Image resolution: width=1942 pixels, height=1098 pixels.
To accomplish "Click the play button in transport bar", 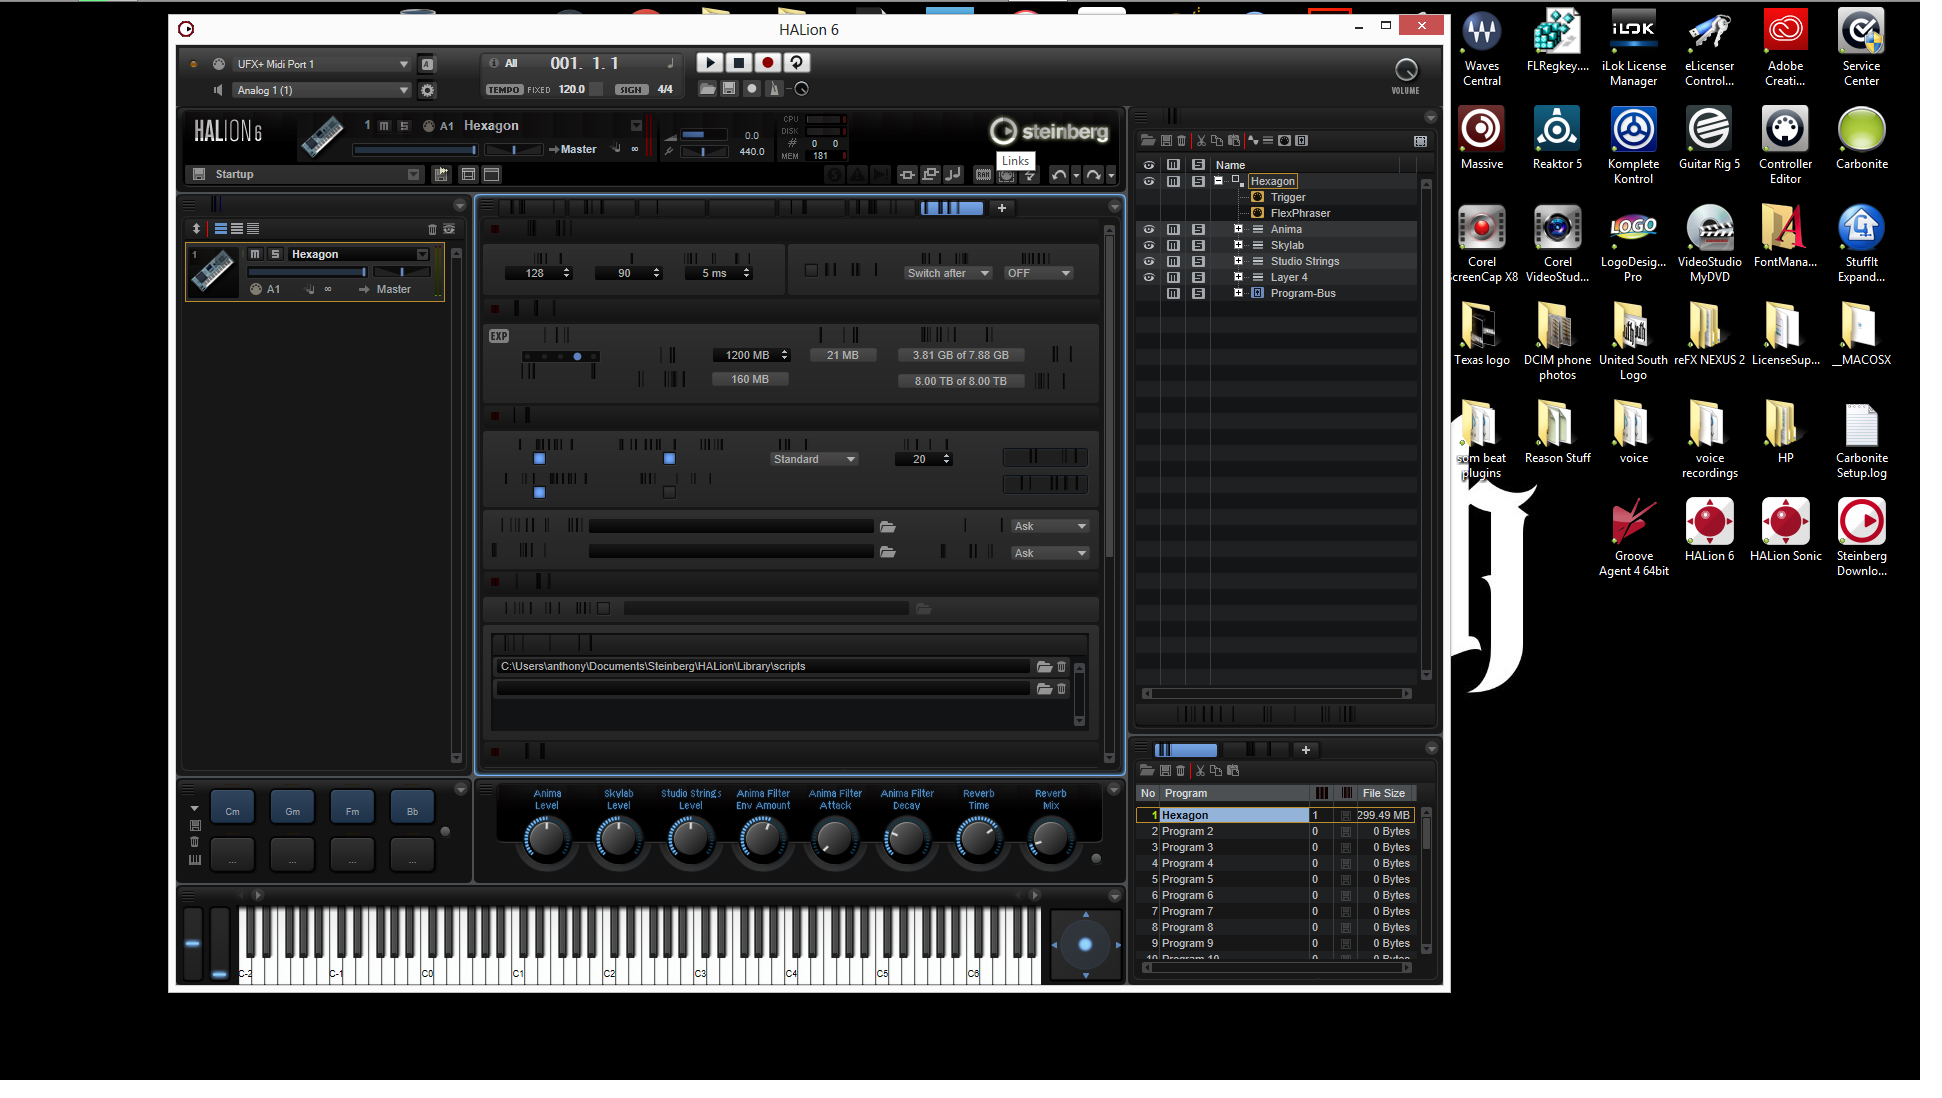I will click(x=710, y=63).
